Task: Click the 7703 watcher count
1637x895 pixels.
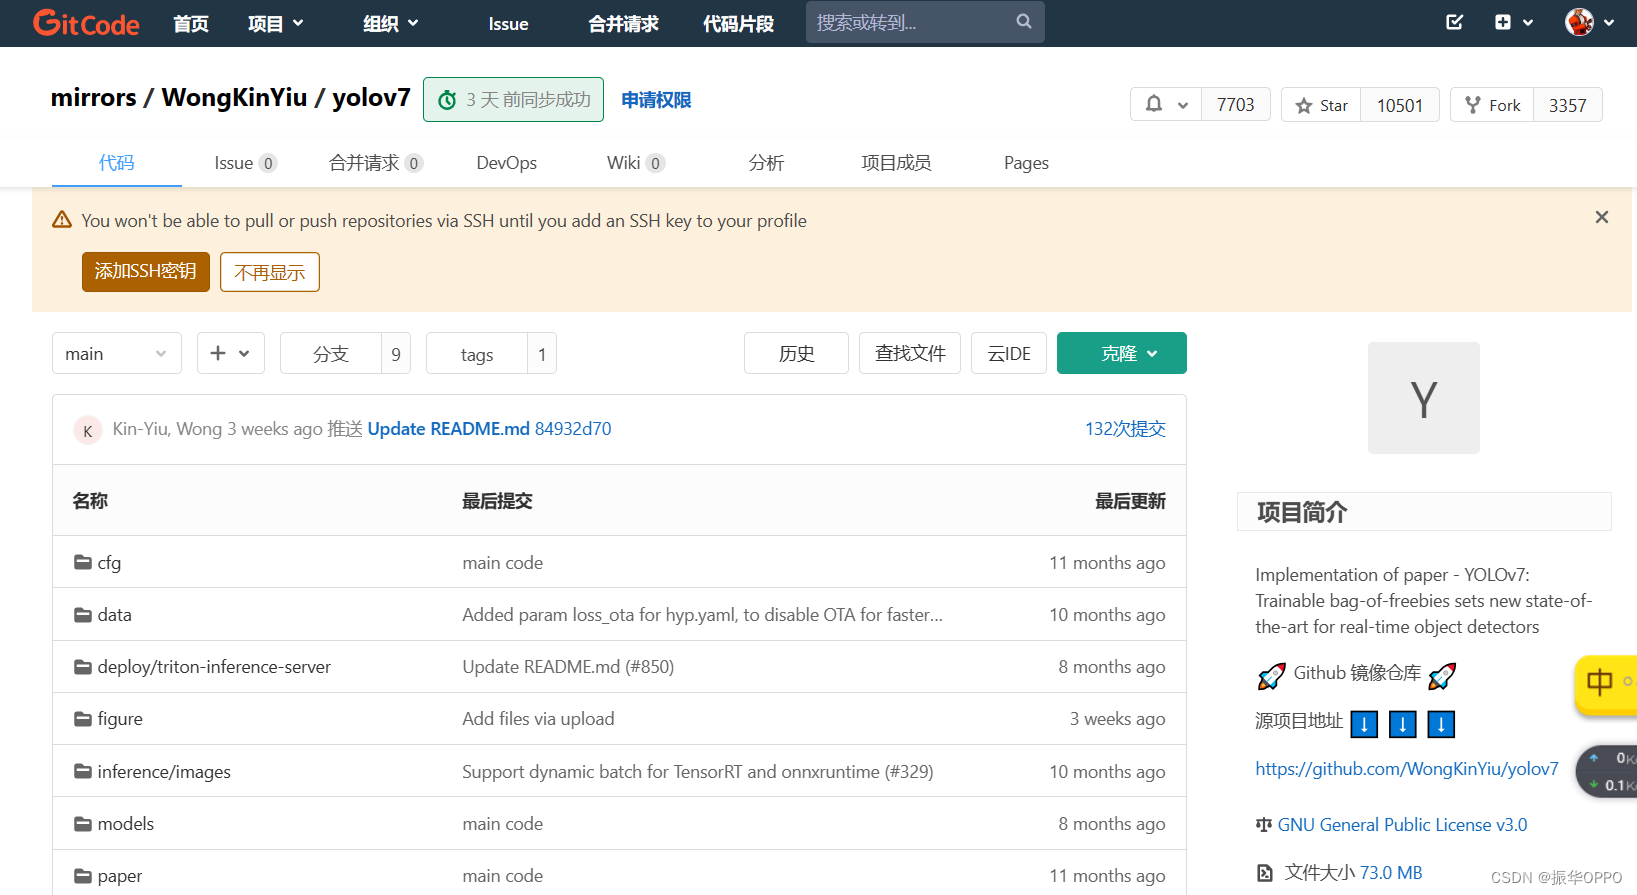Action: 1235,105
